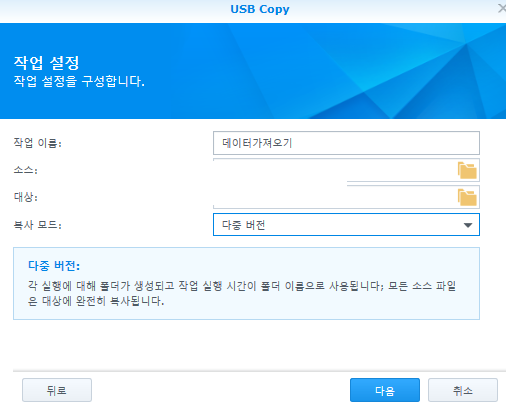Click the USB Copy window title
This screenshot has height=405, width=506.
click(260, 9)
